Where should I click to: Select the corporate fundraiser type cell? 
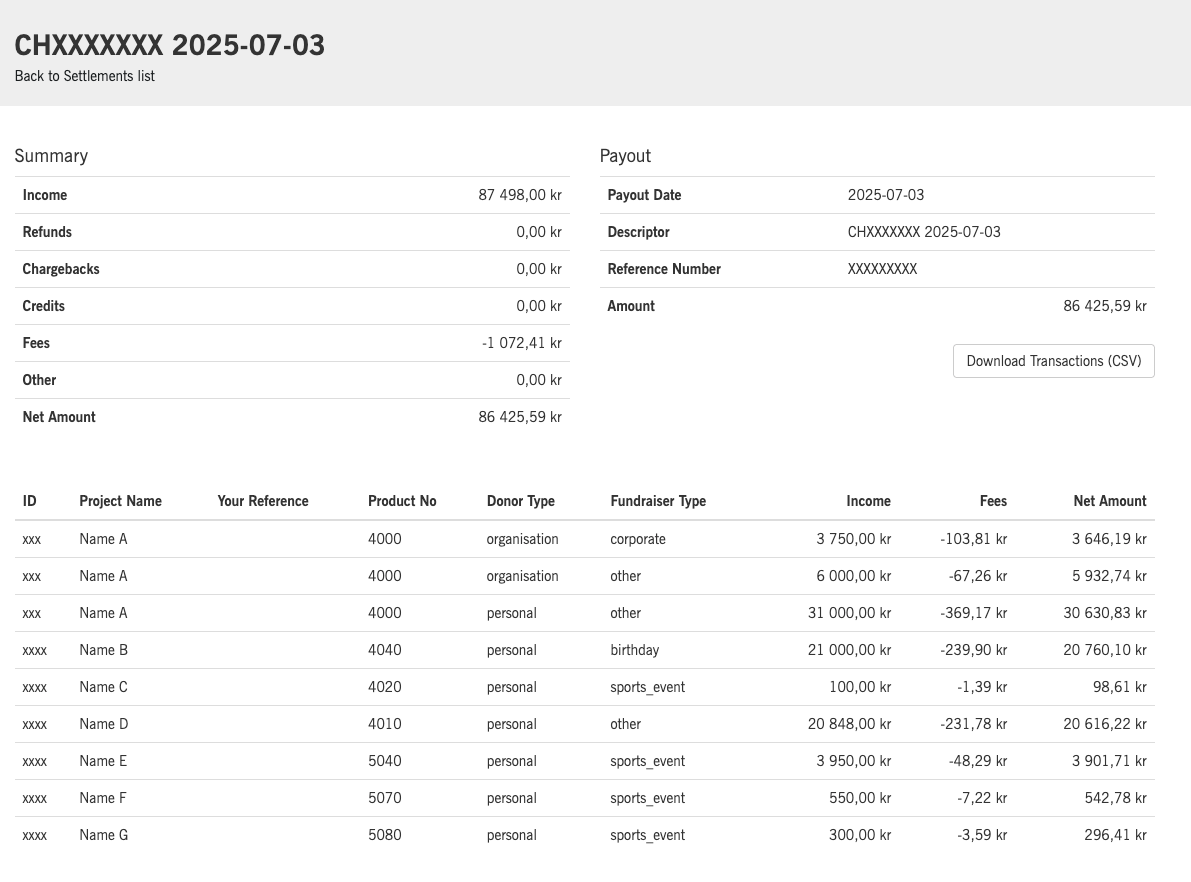637,539
